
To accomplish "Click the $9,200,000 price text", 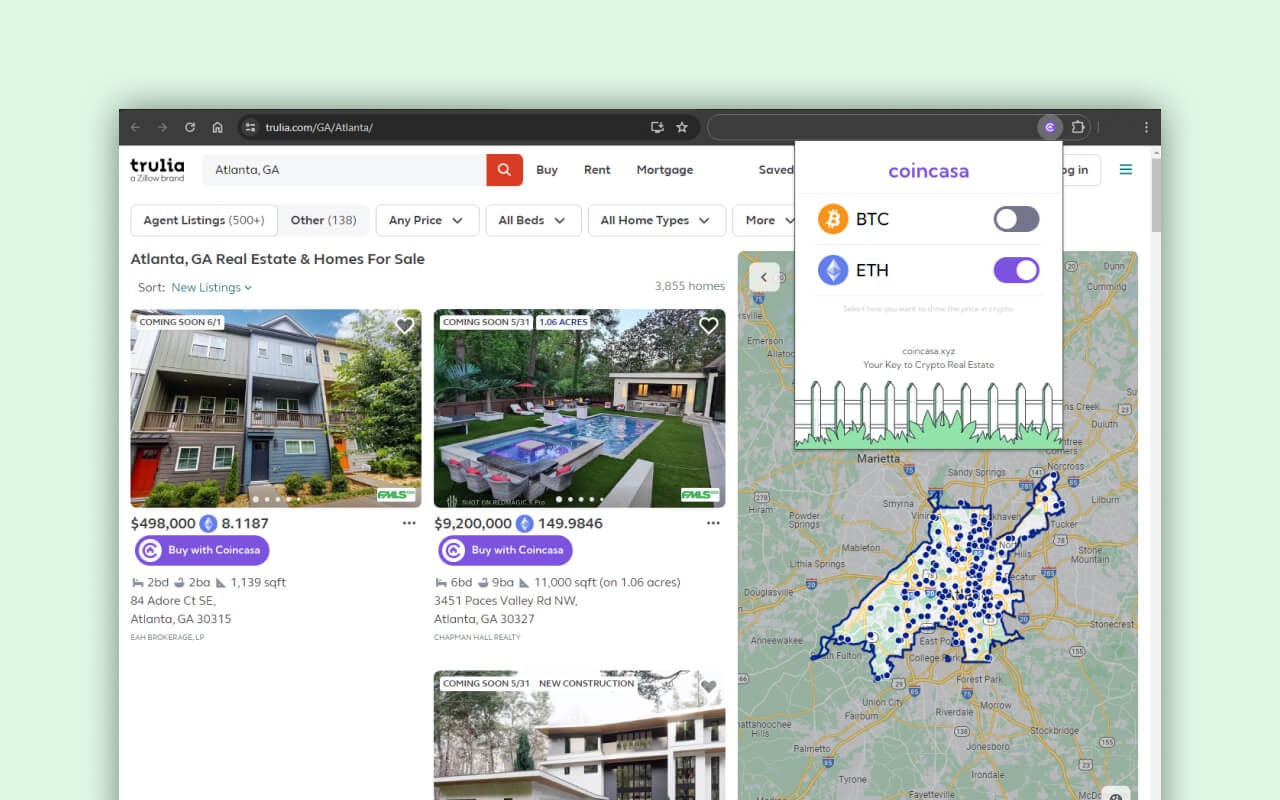I will coord(473,523).
